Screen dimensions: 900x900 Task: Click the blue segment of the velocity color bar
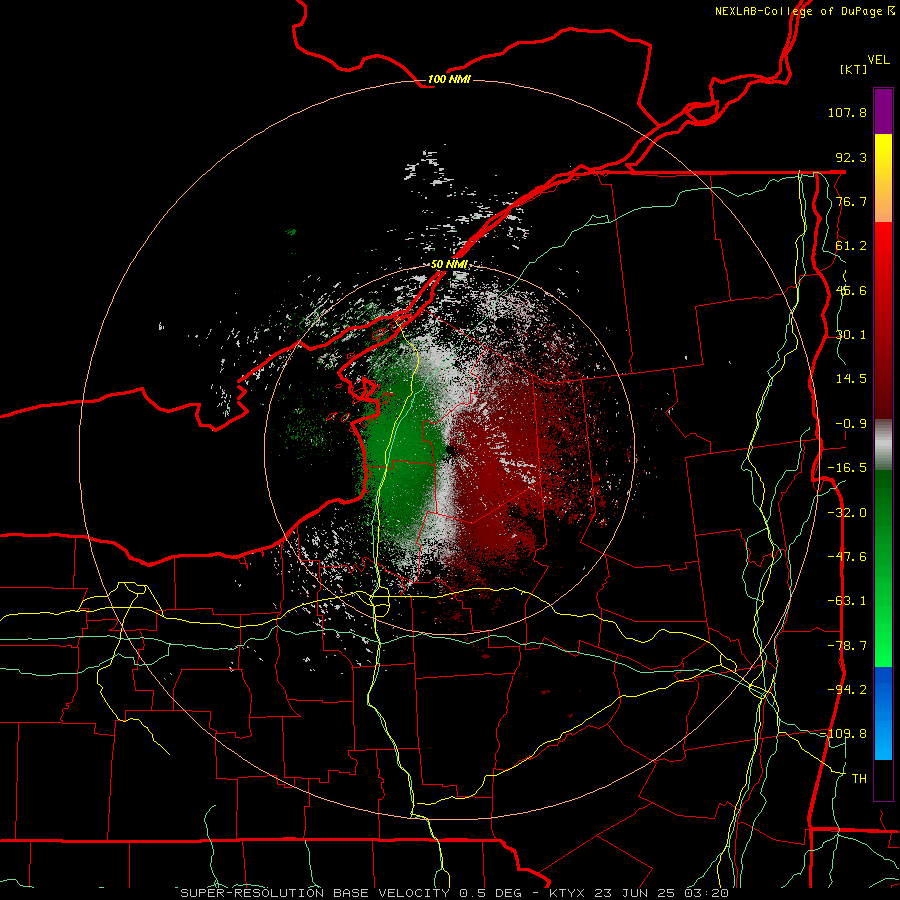tap(883, 713)
